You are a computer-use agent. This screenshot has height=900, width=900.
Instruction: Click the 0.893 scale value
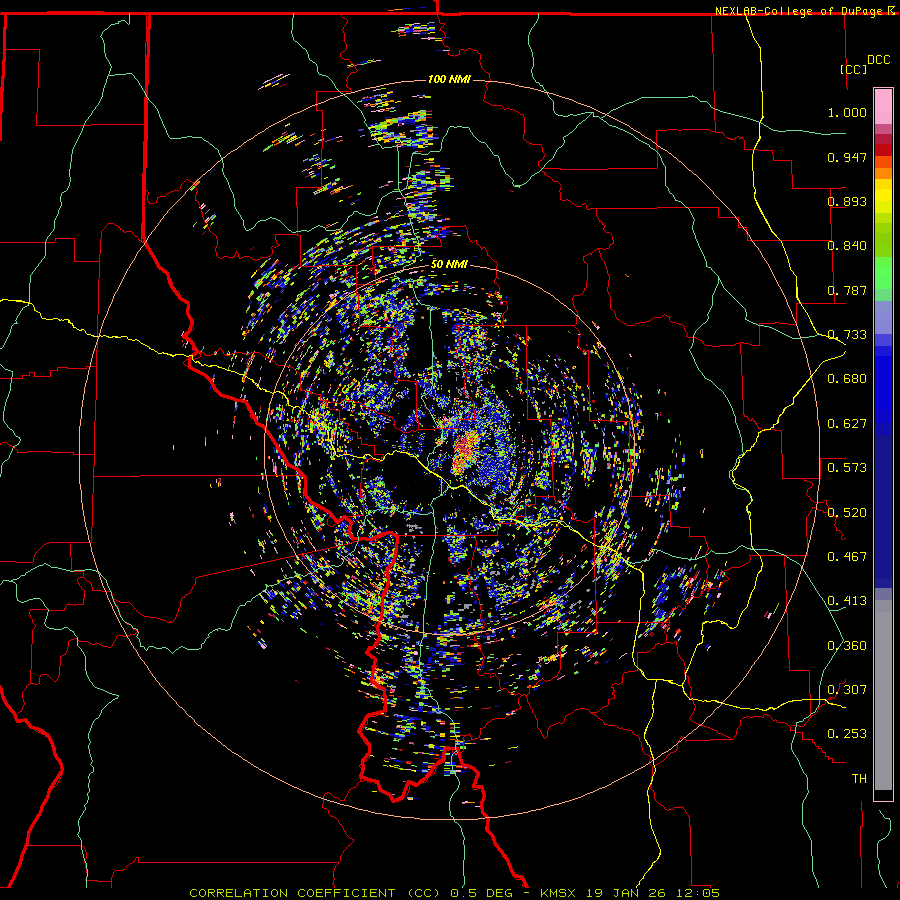pos(847,201)
